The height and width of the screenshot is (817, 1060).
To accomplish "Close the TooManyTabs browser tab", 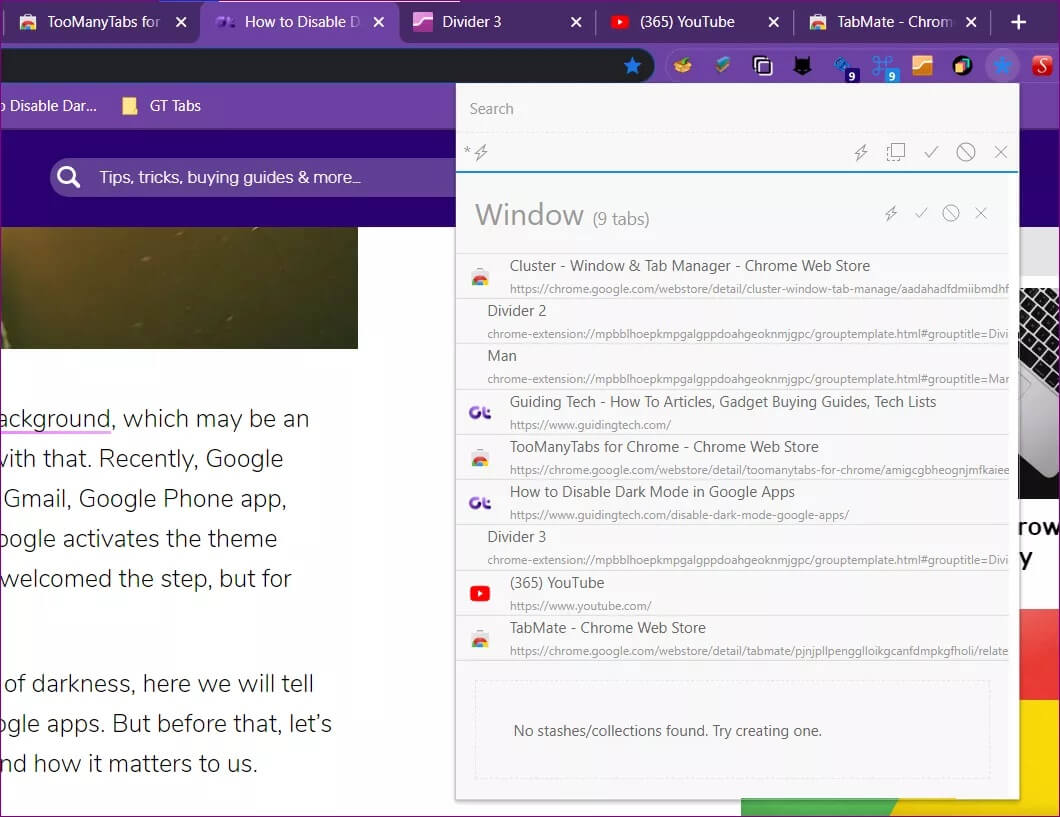I will click(181, 22).
